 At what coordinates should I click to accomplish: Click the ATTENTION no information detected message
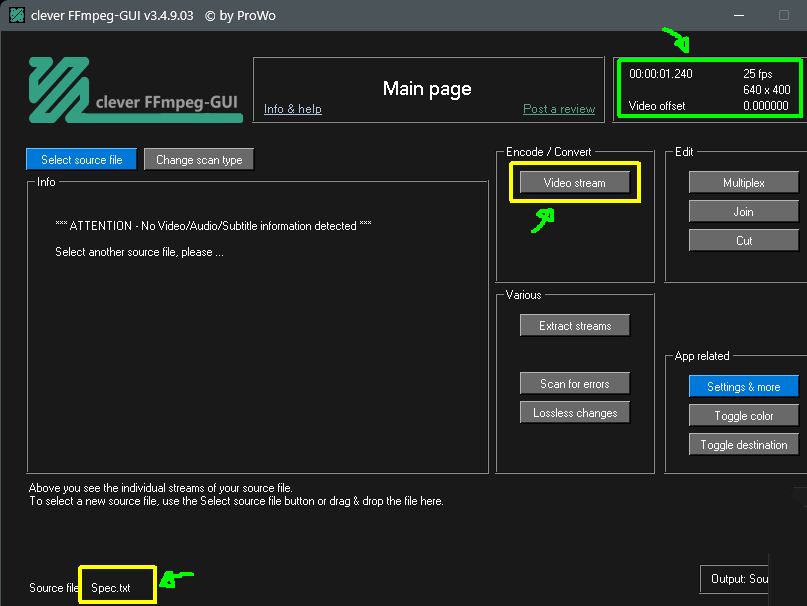[213, 226]
